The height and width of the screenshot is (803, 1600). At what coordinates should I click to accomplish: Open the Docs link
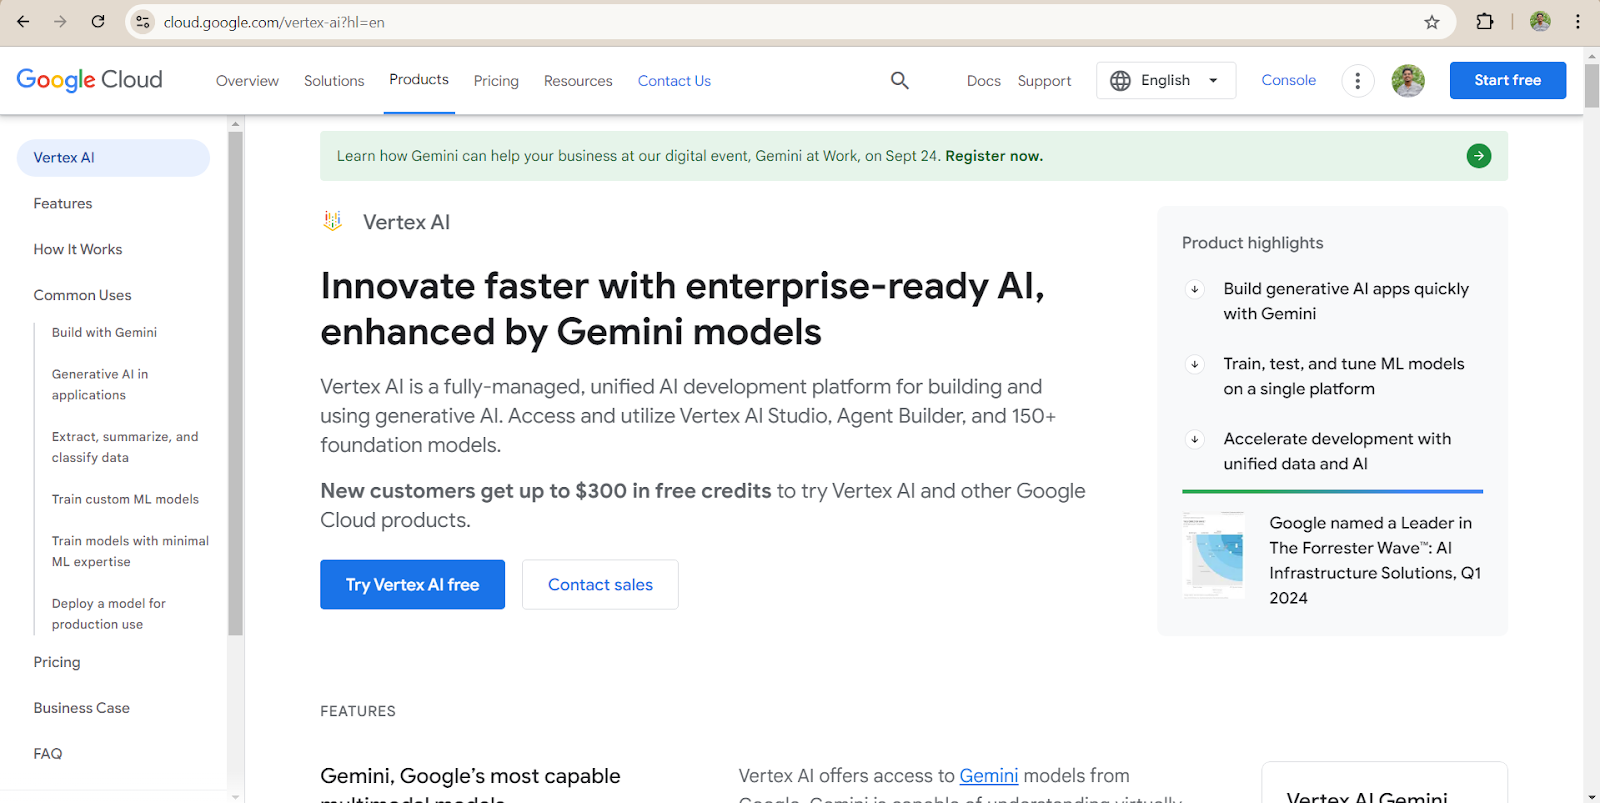[984, 81]
